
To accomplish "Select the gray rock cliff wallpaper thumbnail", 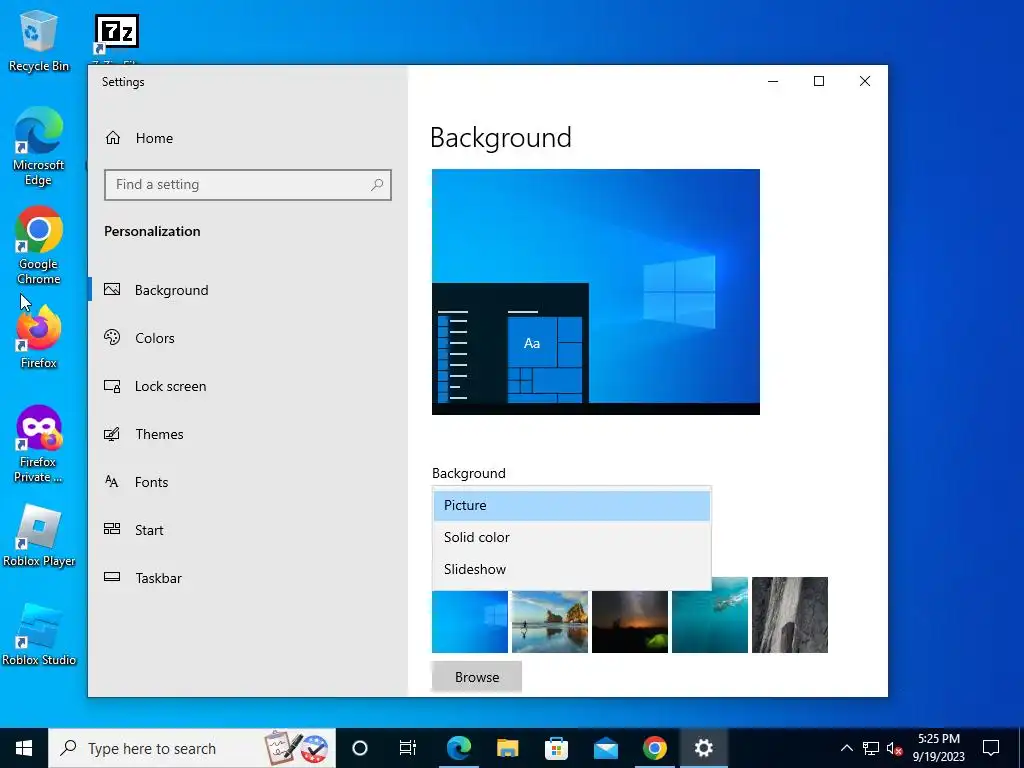I will click(790, 615).
